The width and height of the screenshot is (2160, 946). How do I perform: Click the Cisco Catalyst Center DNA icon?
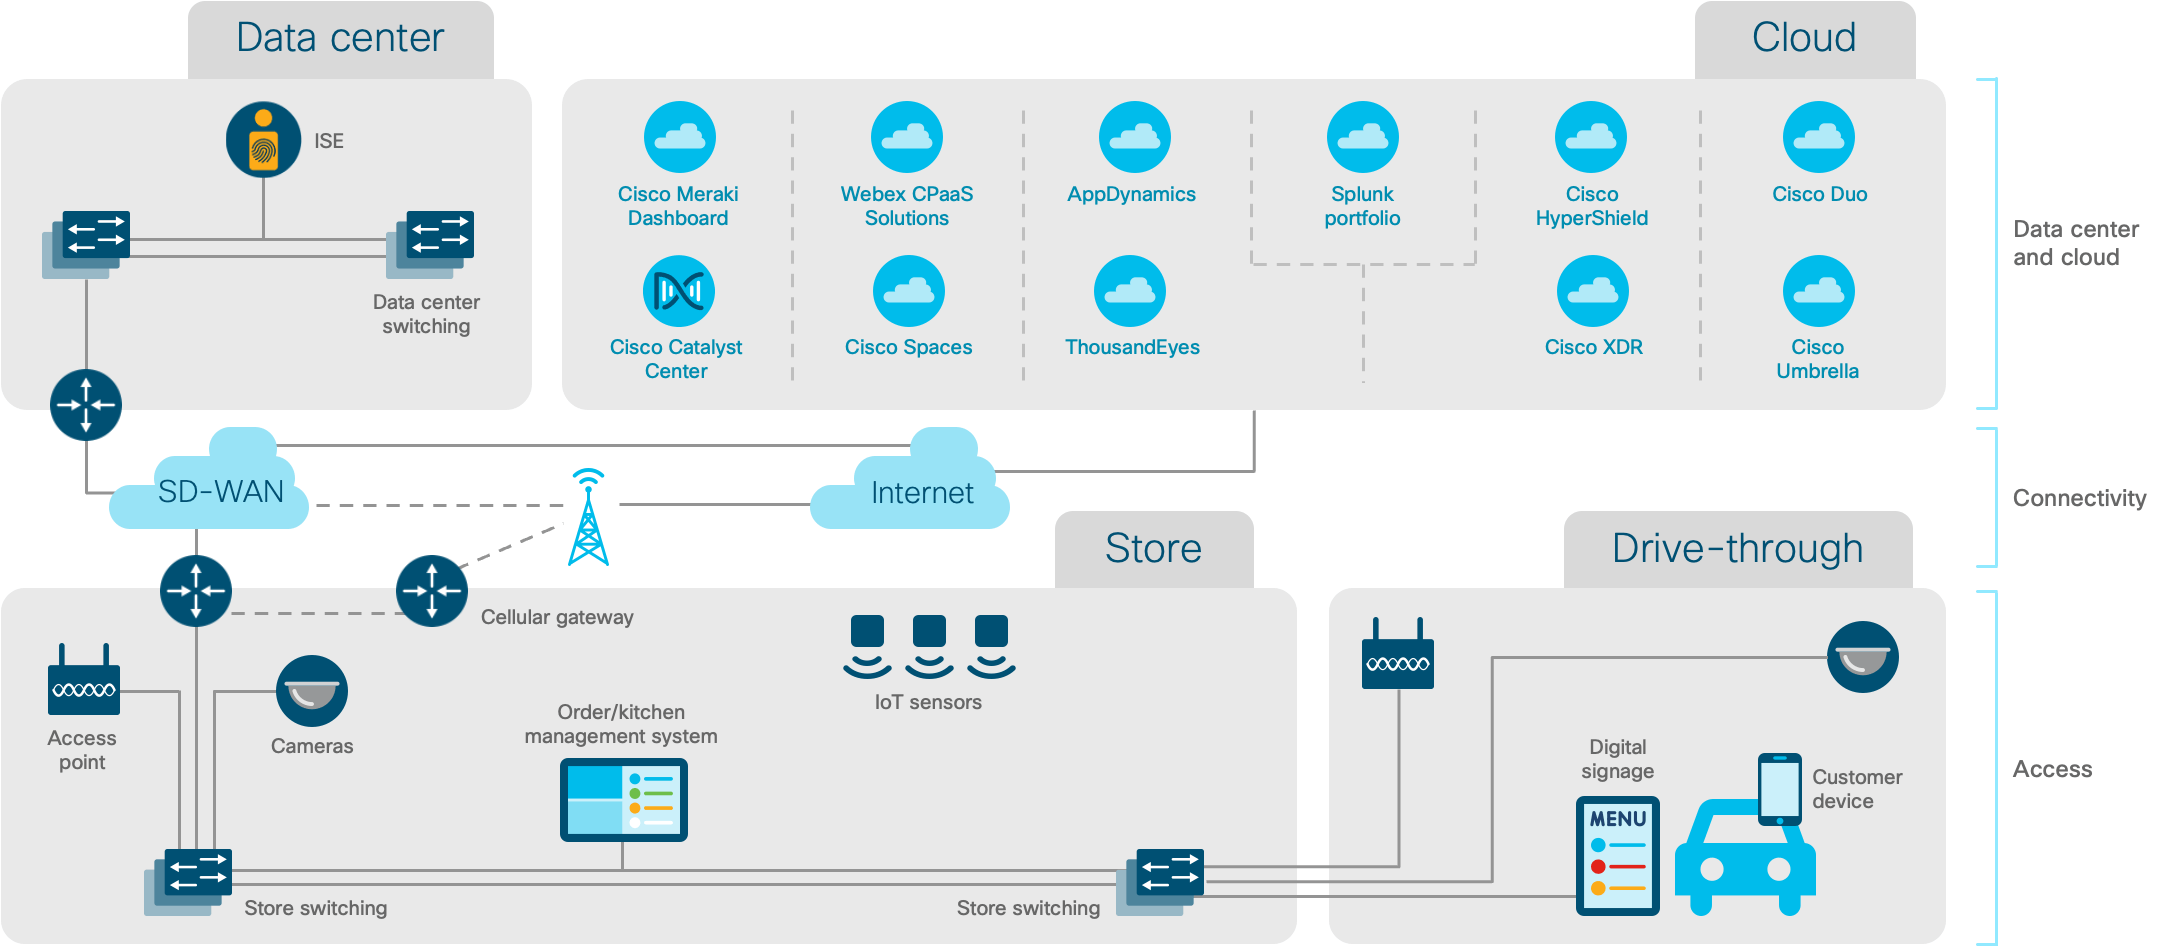[x=679, y=291]
